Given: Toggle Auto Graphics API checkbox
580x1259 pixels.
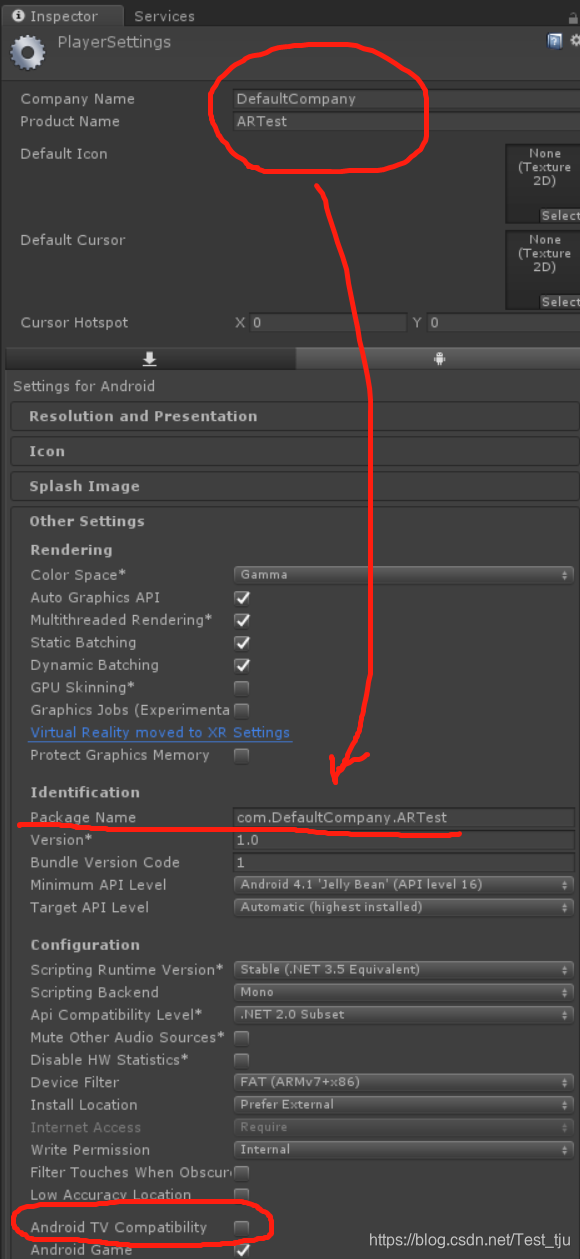Looking at the screenshot, I should (241, 598).
